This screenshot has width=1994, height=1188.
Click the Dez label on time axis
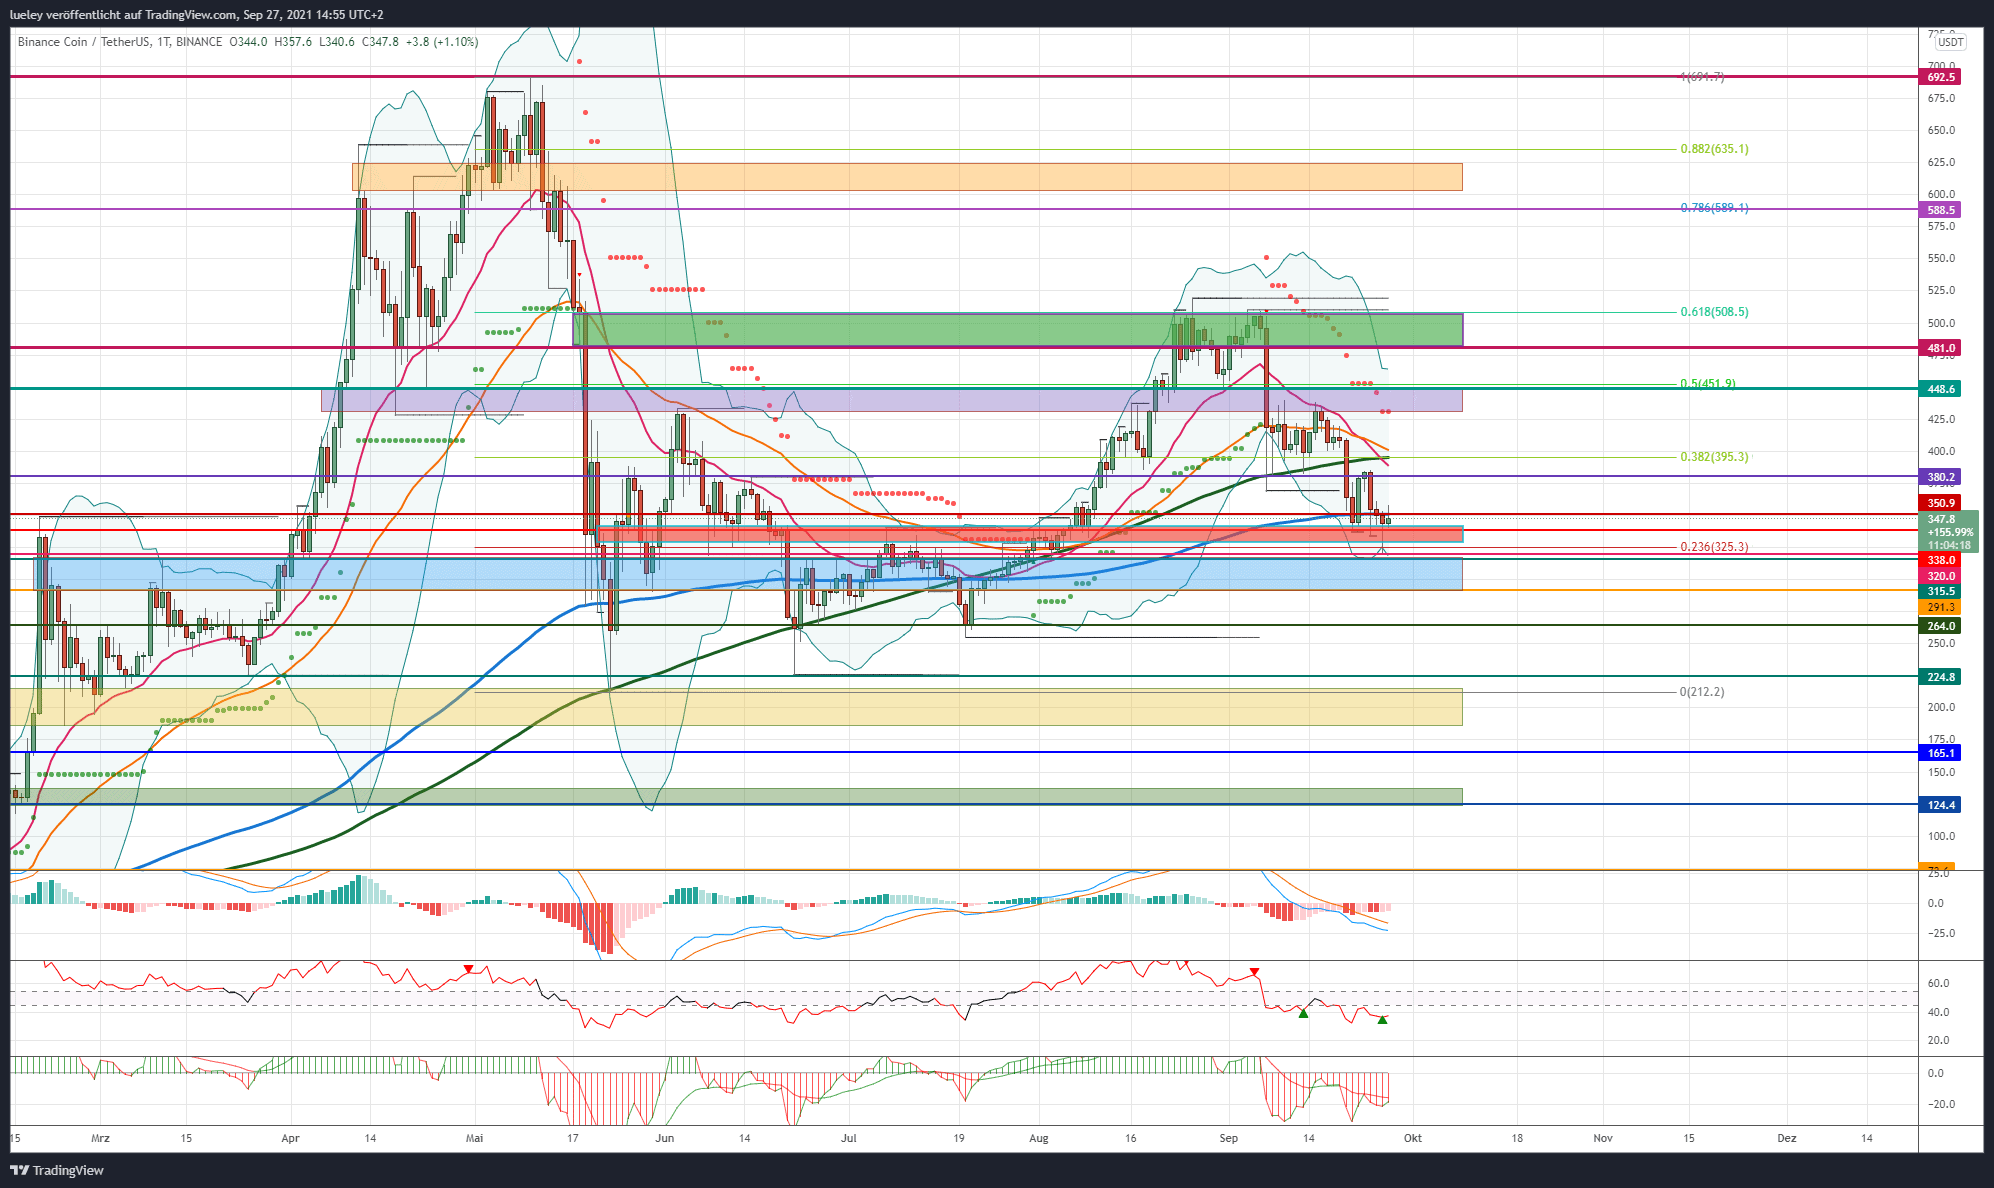tap(1786, 1138)
